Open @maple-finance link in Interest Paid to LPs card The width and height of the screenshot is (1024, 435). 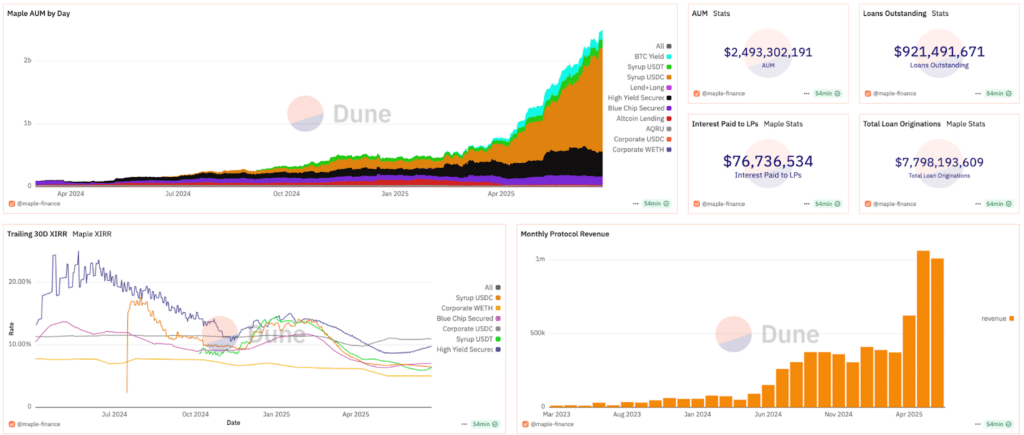pyautogui.click(x=723, y=204)
